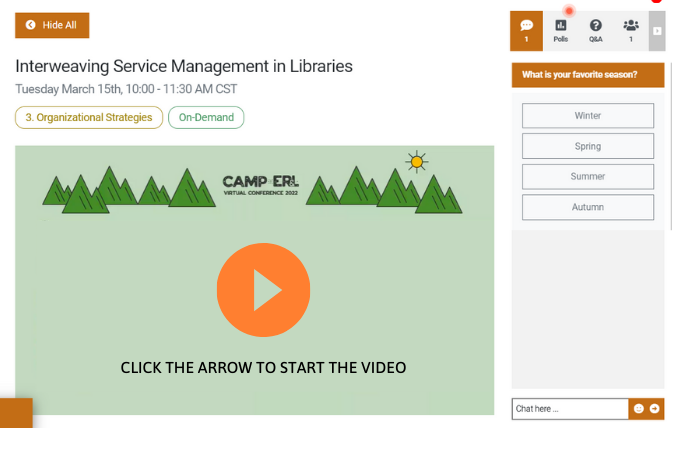
Task: Vote for Autumn in the poll
Action: 587,207
